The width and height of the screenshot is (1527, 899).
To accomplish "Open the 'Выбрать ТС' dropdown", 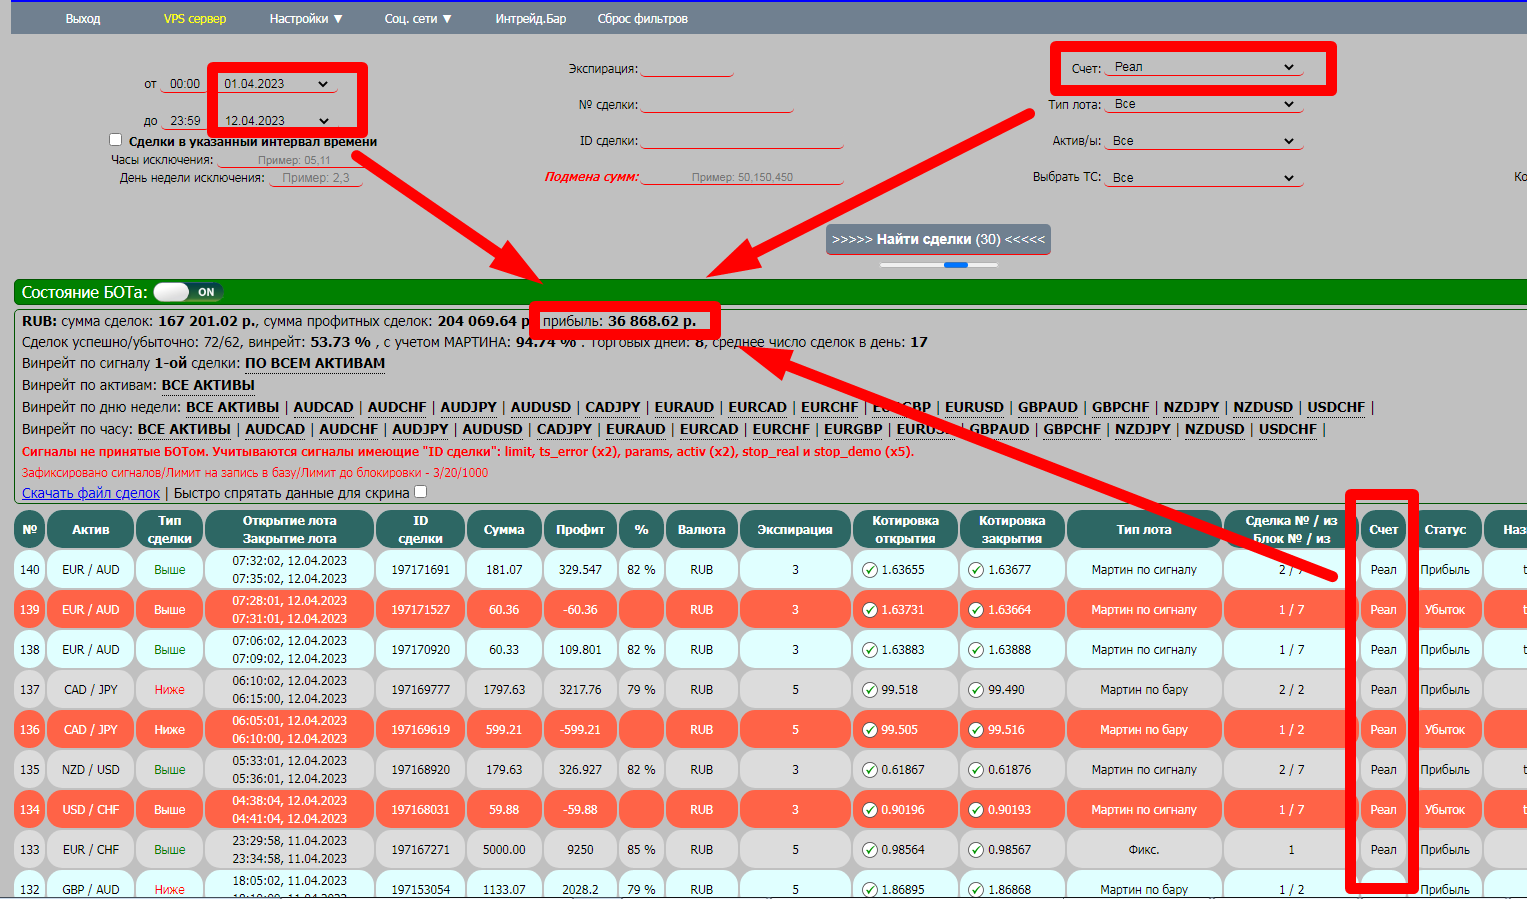I will click(1204, 178).
